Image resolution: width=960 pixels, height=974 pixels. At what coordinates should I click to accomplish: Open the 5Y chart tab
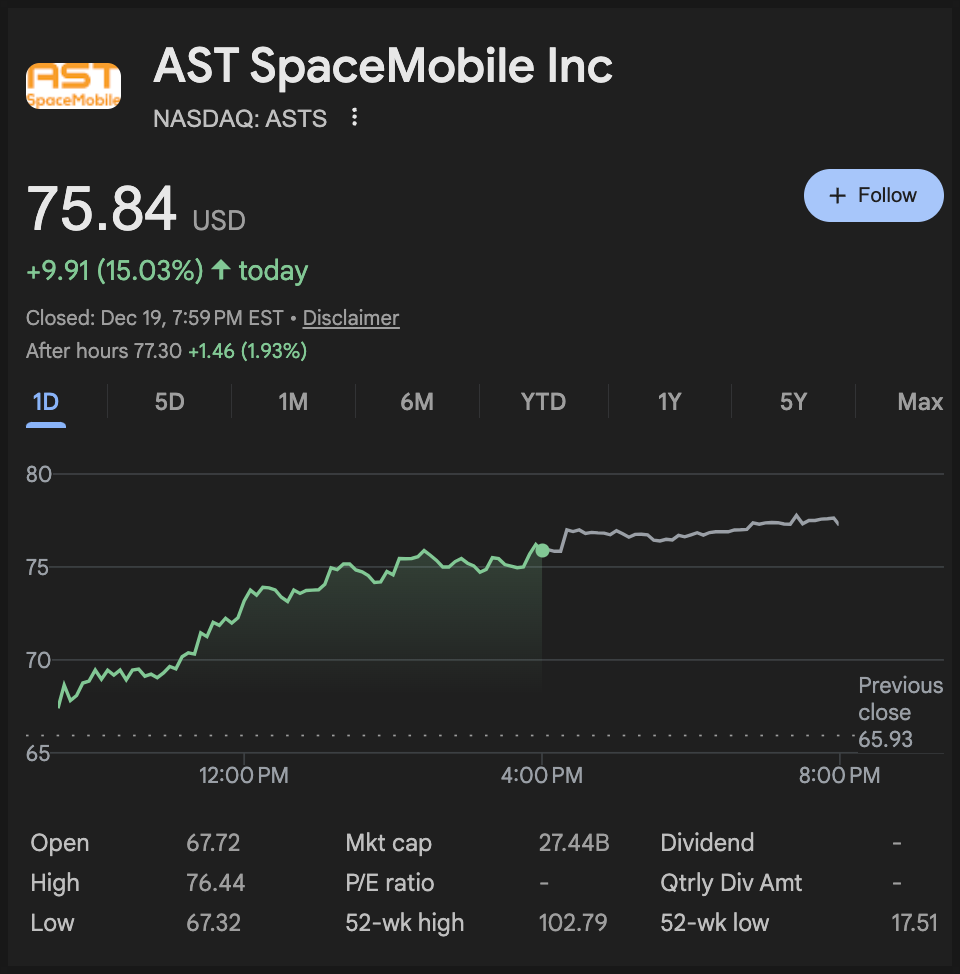pyautogui.click(x=793, y=402)
